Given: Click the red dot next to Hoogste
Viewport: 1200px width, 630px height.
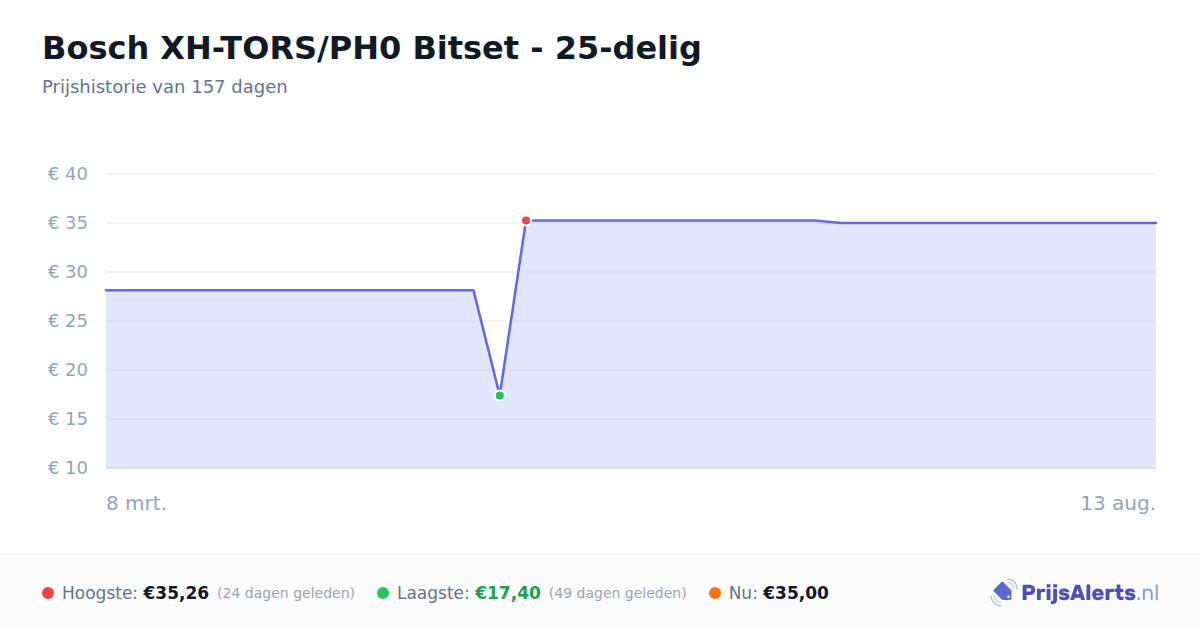Looking at the screenshot, I should pyautogui.click(x=48, y=593).
